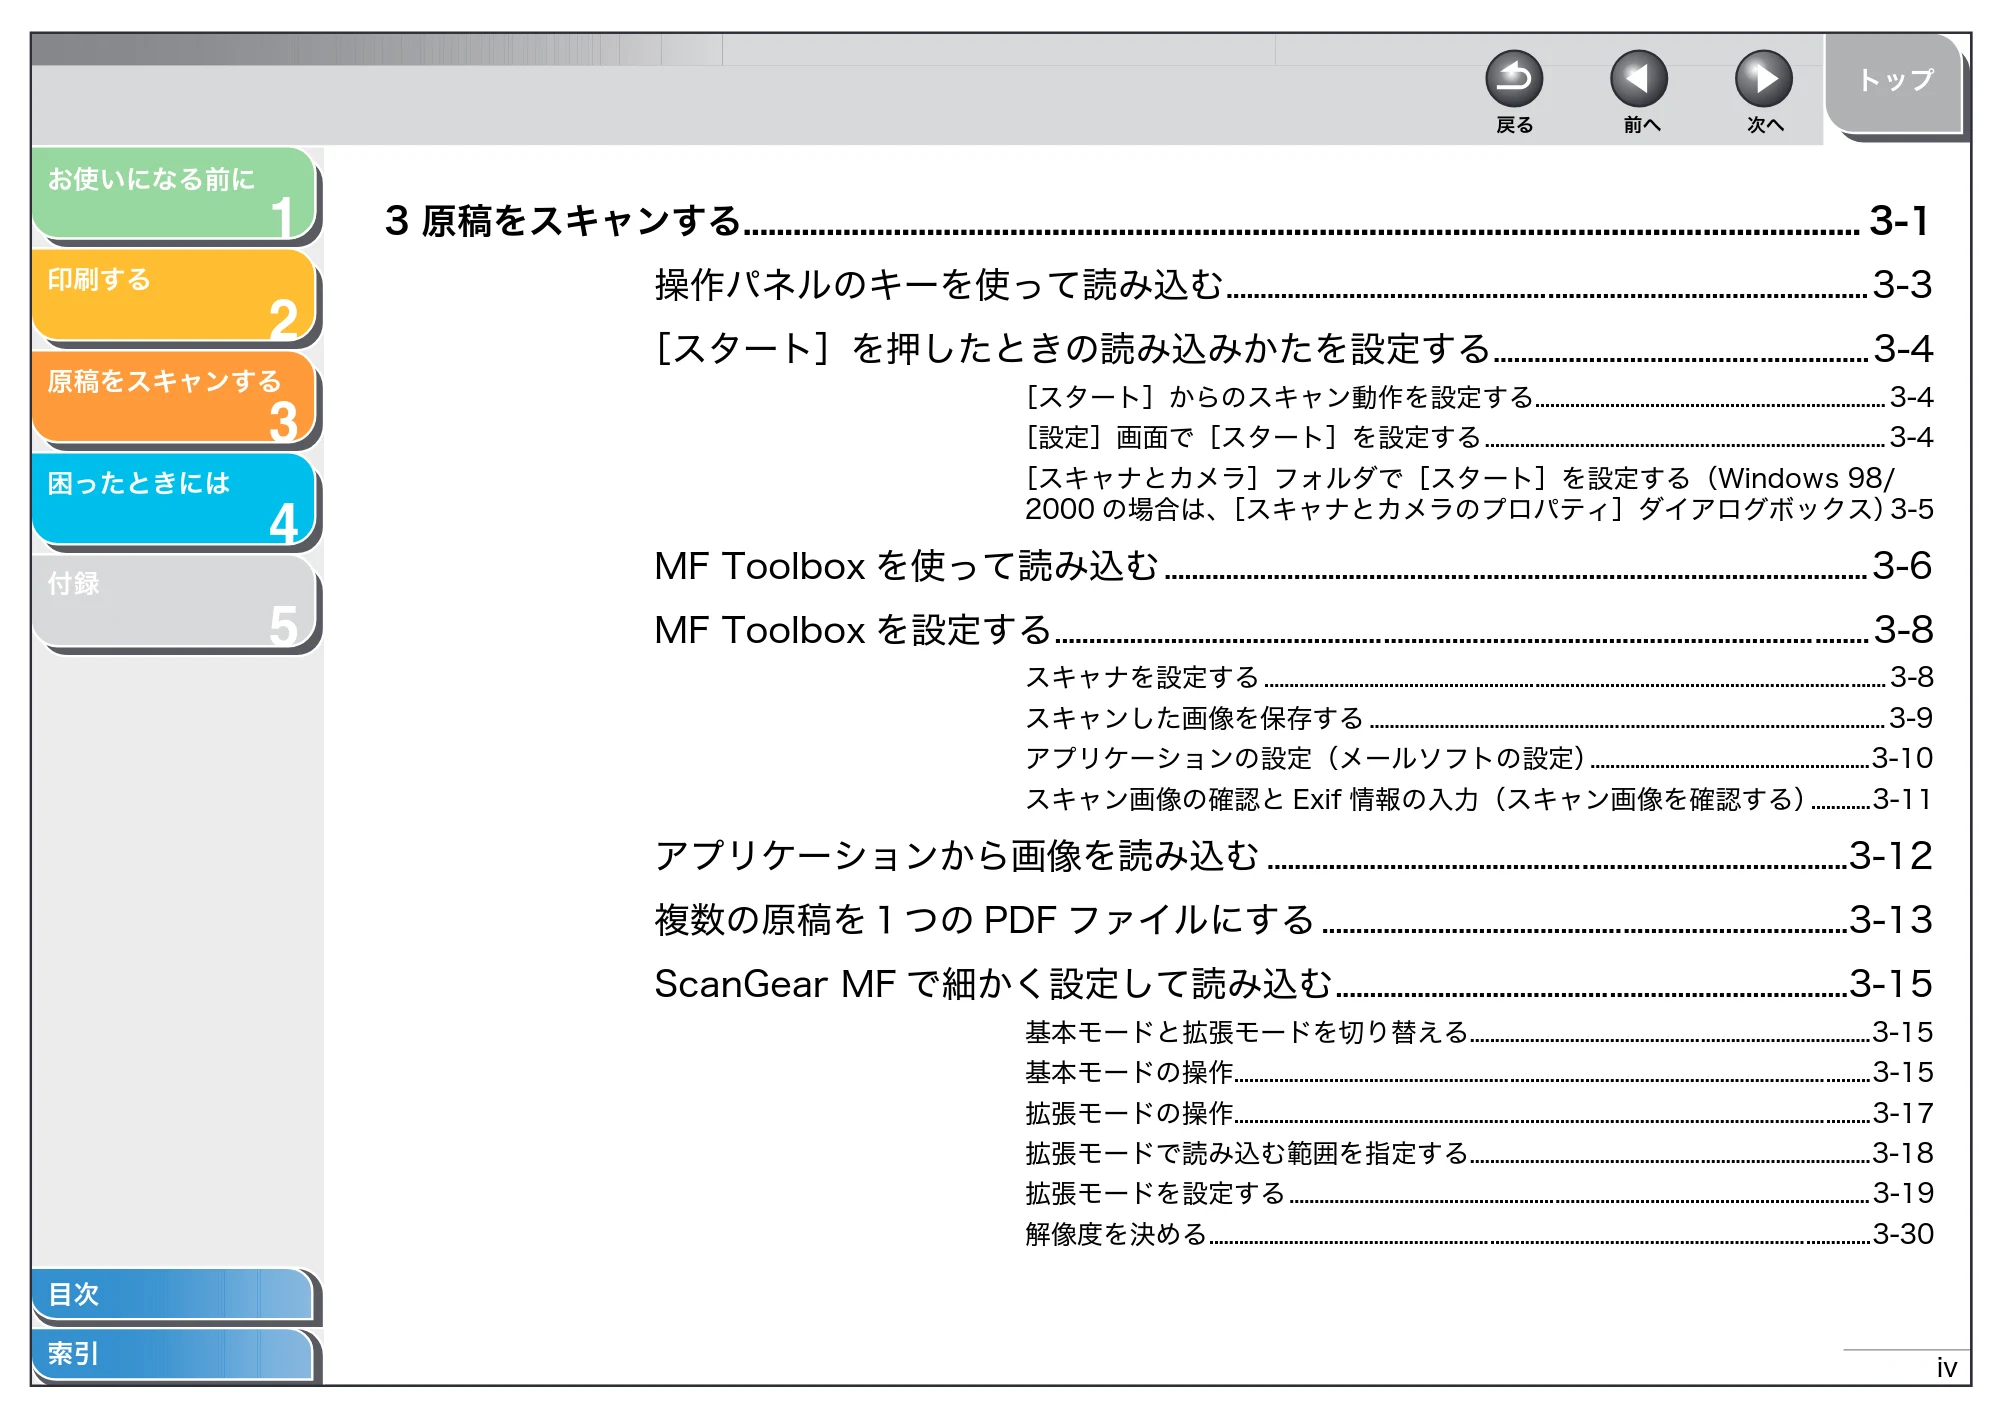Open the 困ったときには chapter 4 tab

pyautogui.click(x=175, y=500)
